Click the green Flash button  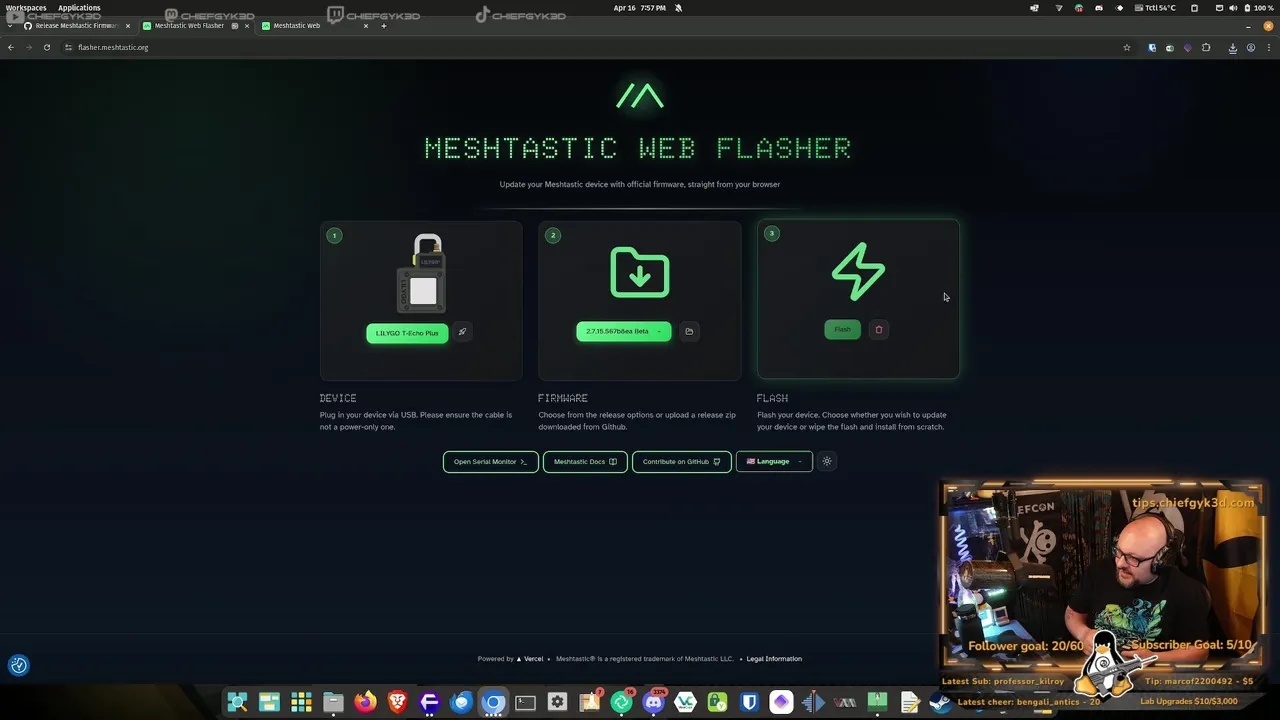pyautogui.click(x=842, y=329)
